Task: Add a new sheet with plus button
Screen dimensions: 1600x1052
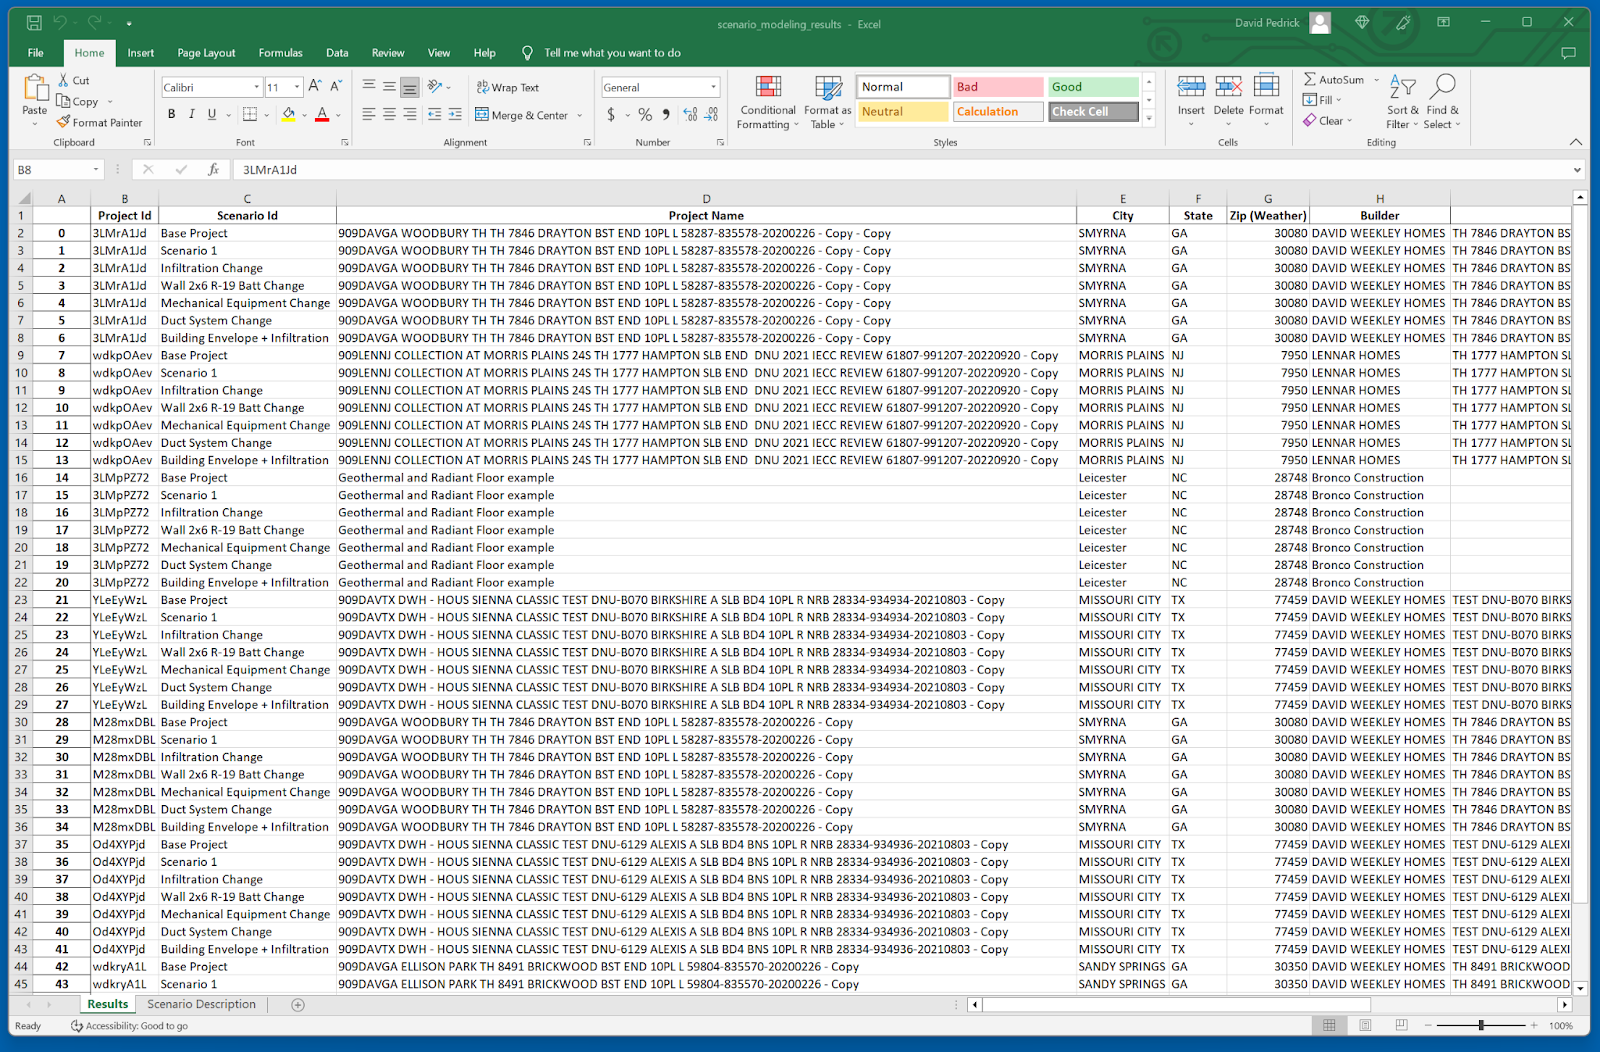Action: point(298,1005)
